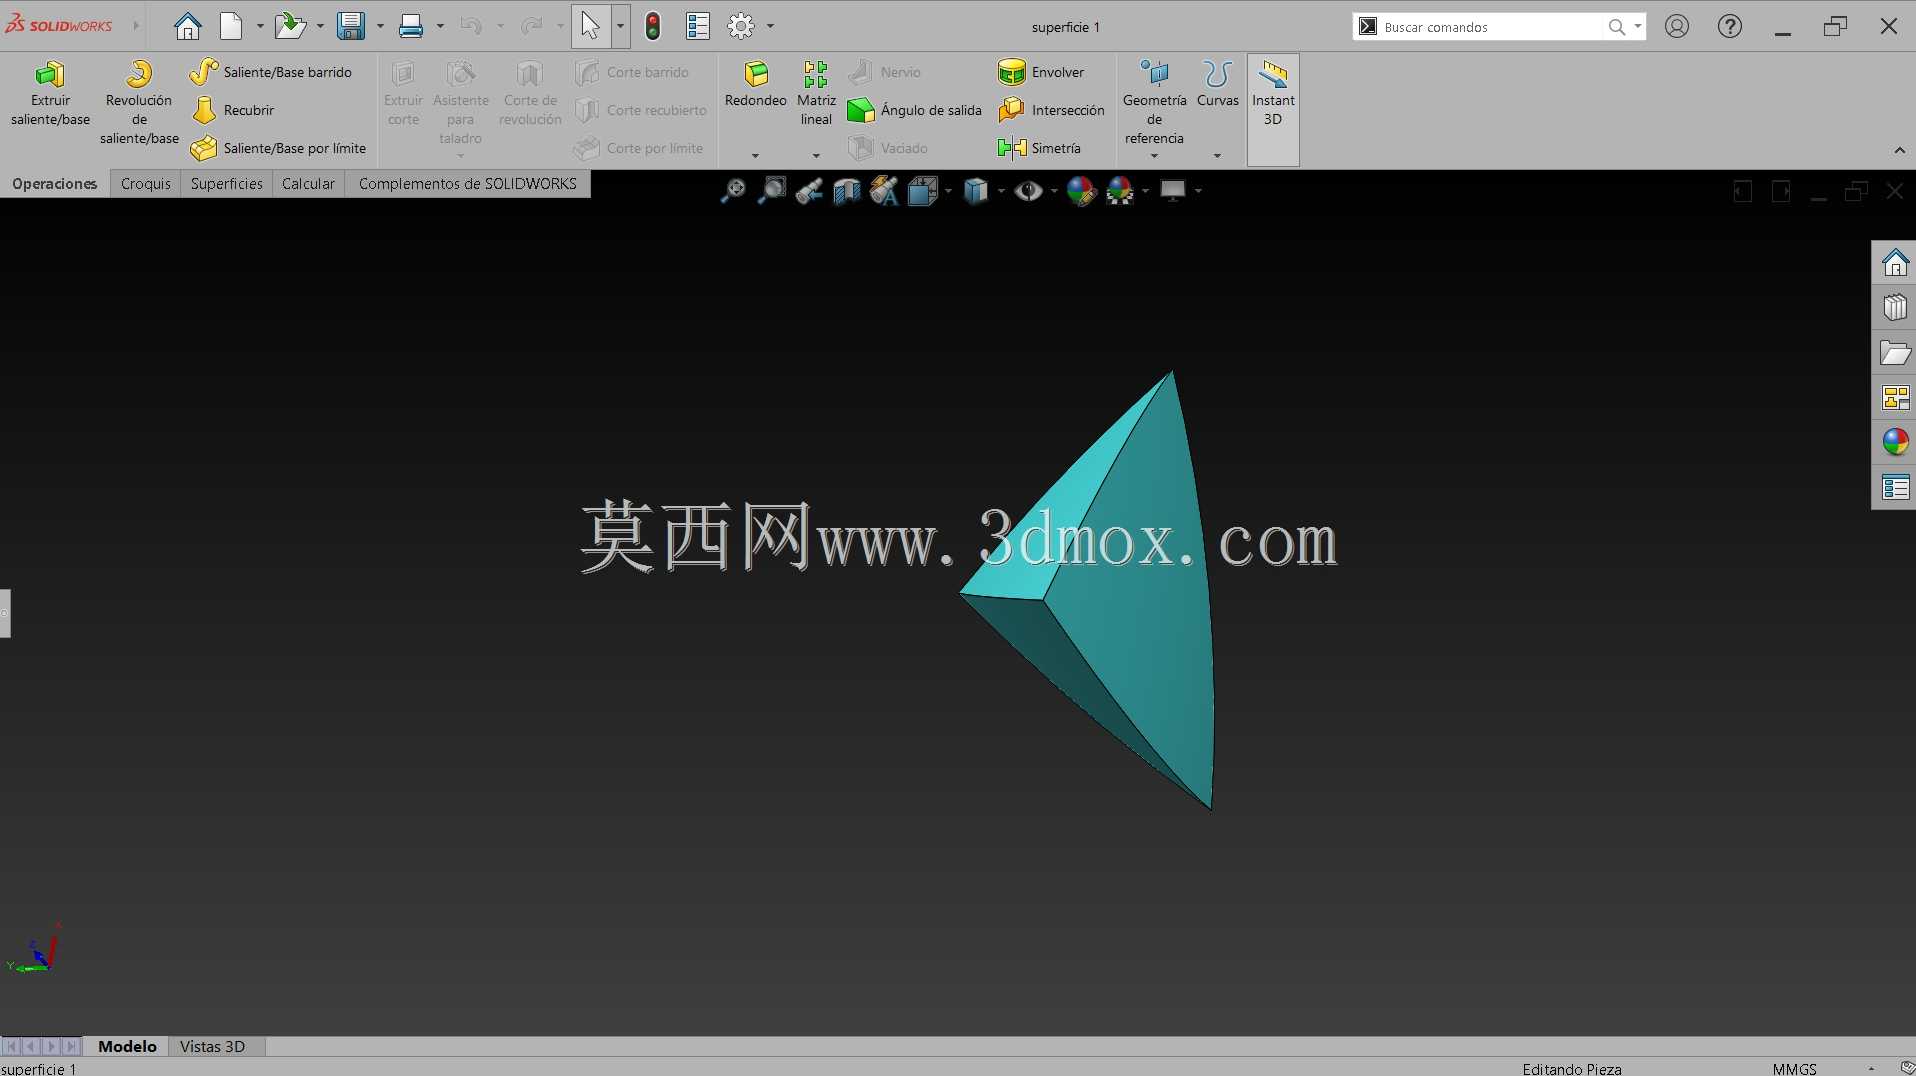The height and width of the screenshot is (1076, 1916).
Task: Click the Extruir saliente/base tool
Action: [x=50, y=94]
